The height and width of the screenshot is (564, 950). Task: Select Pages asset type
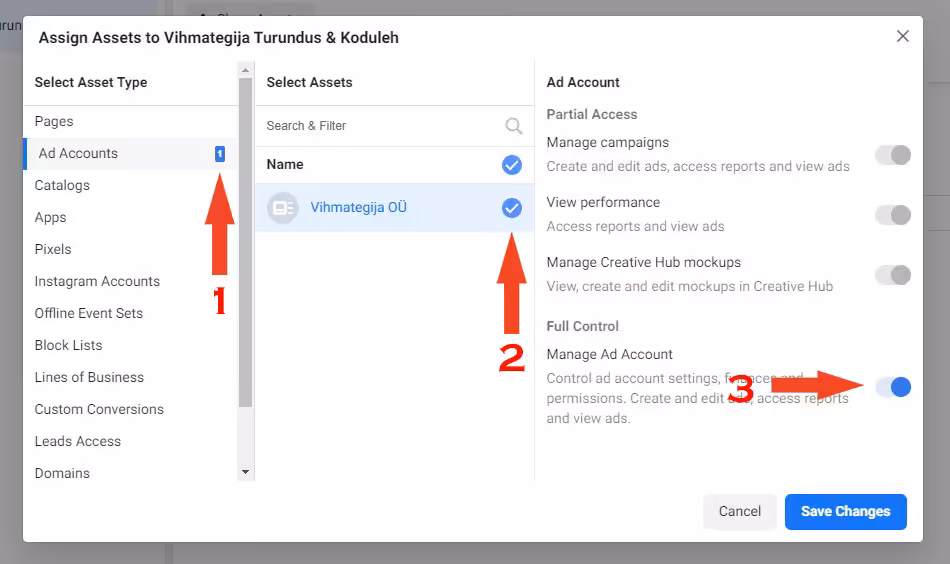(54, 122)
